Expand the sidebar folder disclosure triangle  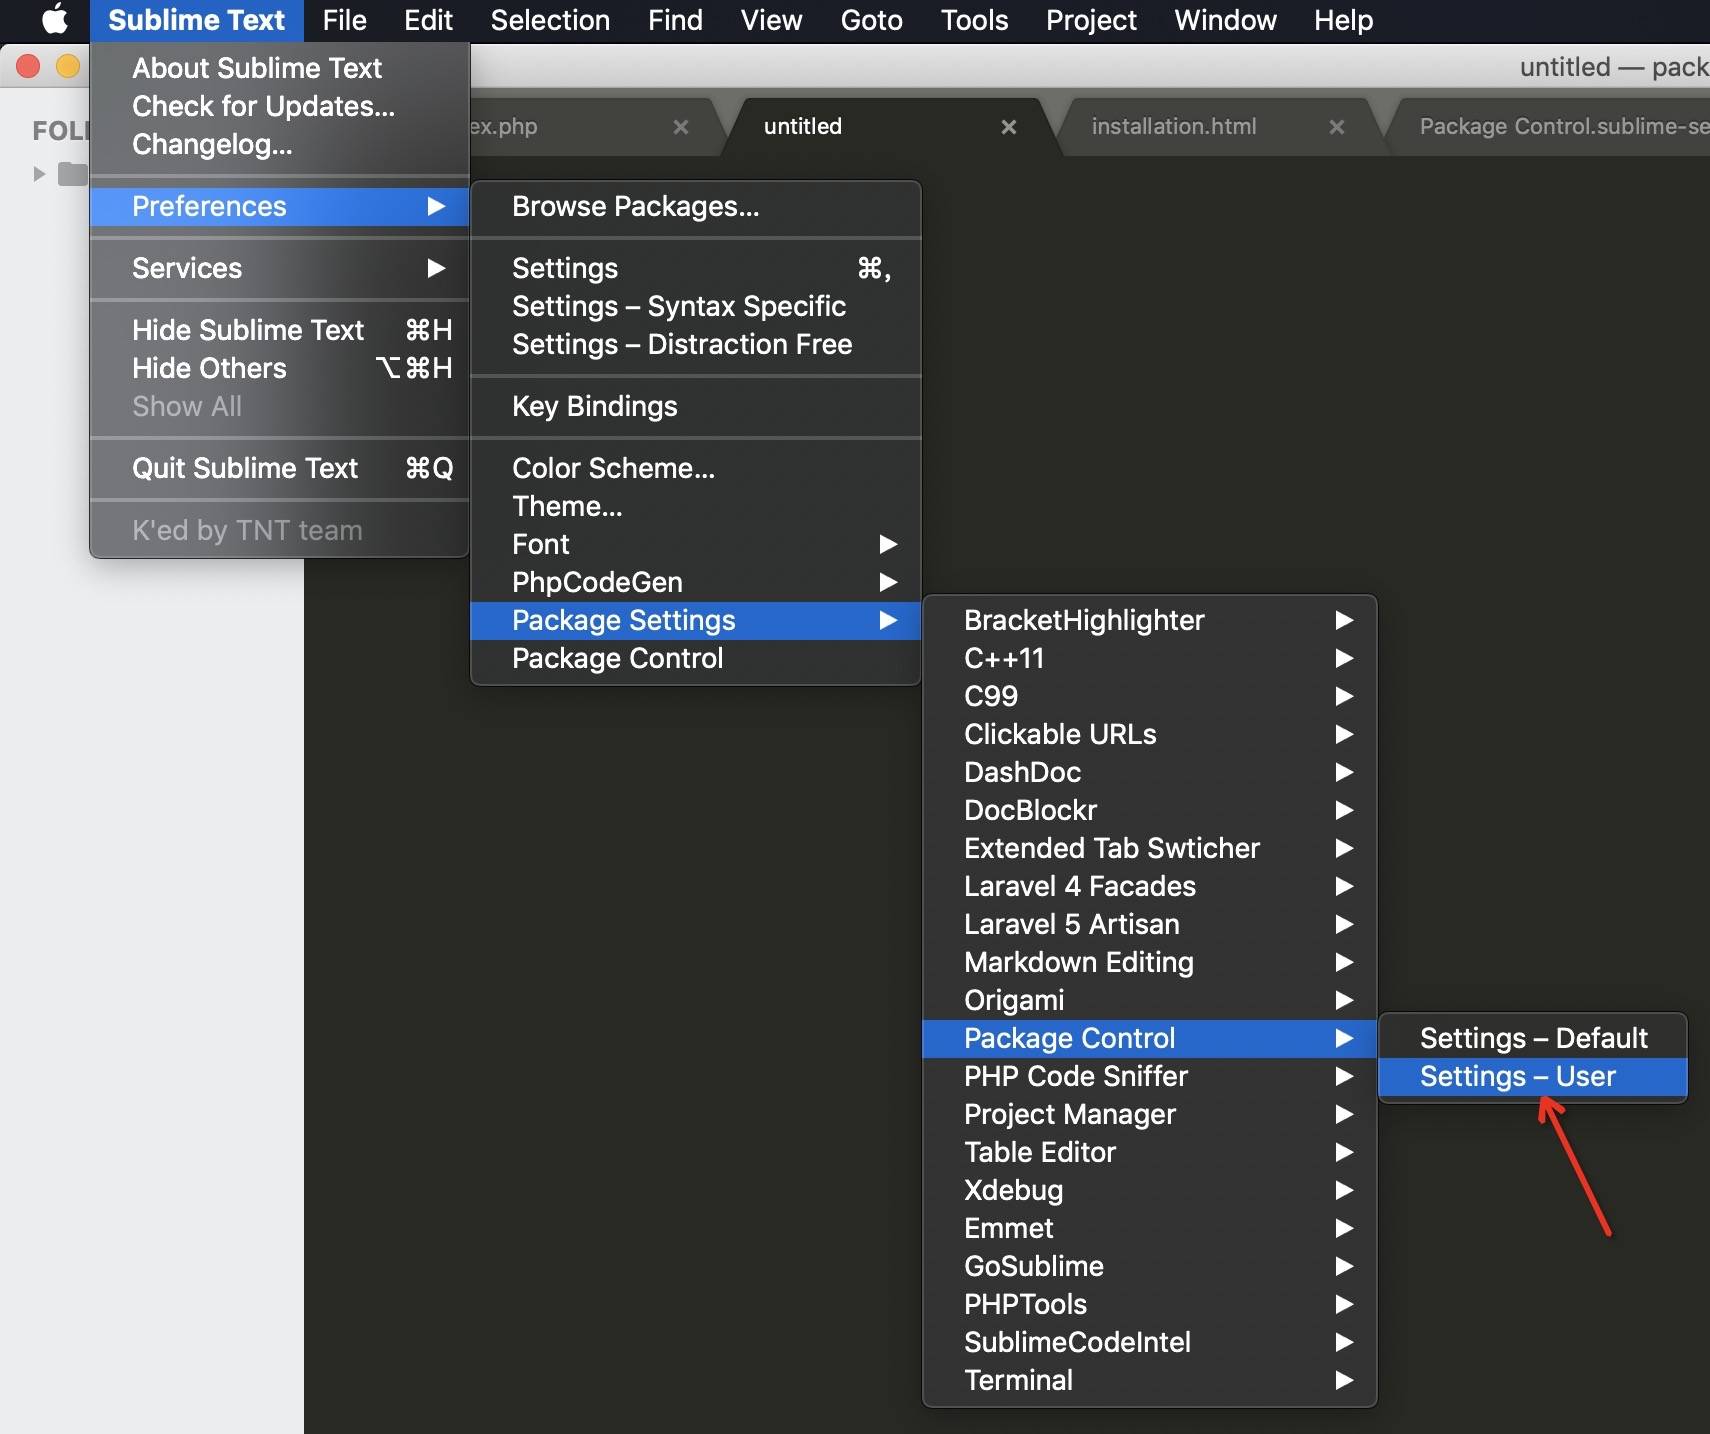click(39, 174)
